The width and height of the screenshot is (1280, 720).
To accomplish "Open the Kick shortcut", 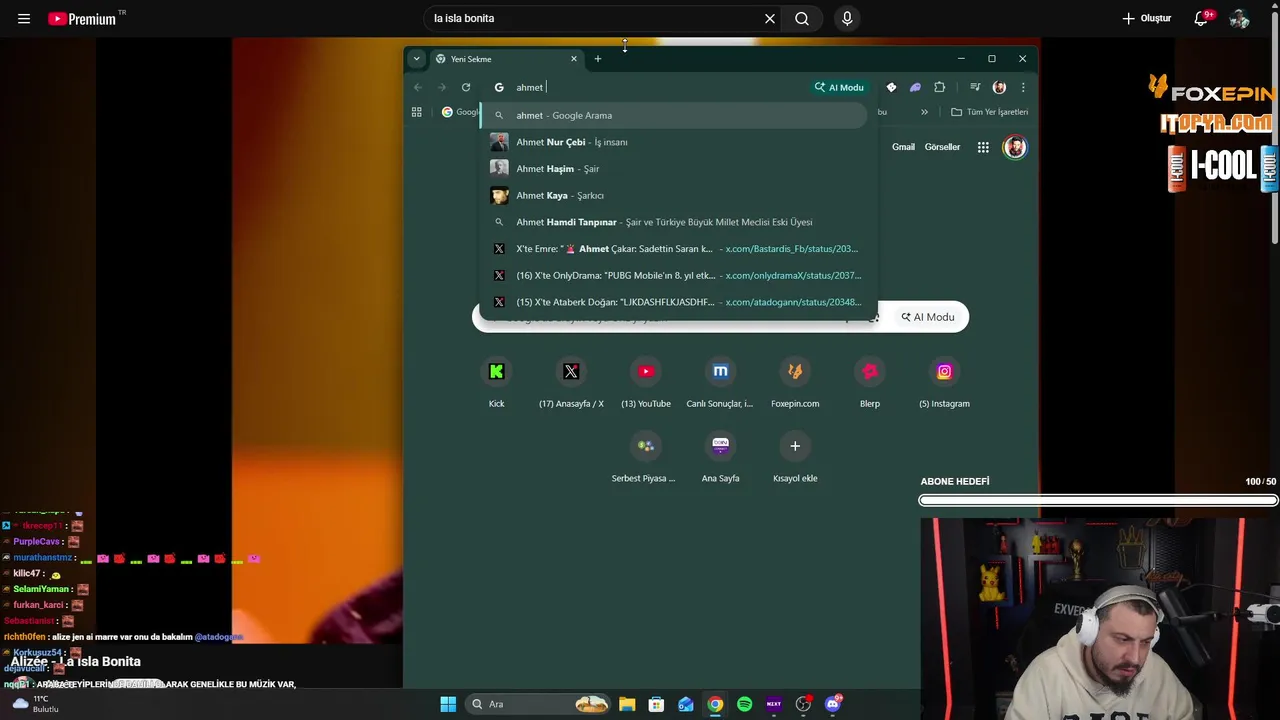I will tap(497, 383).
